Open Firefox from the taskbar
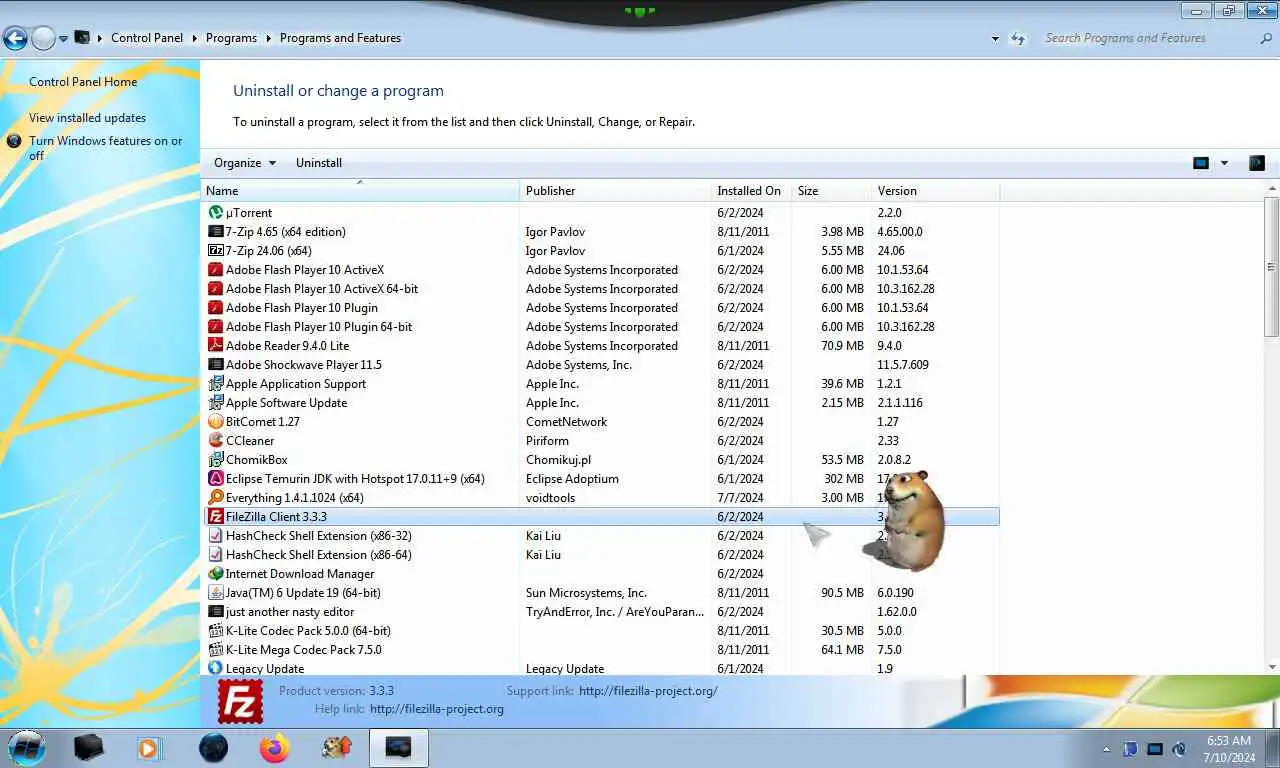The width and height of the screenshot is (1280, 768). (274, 747)
